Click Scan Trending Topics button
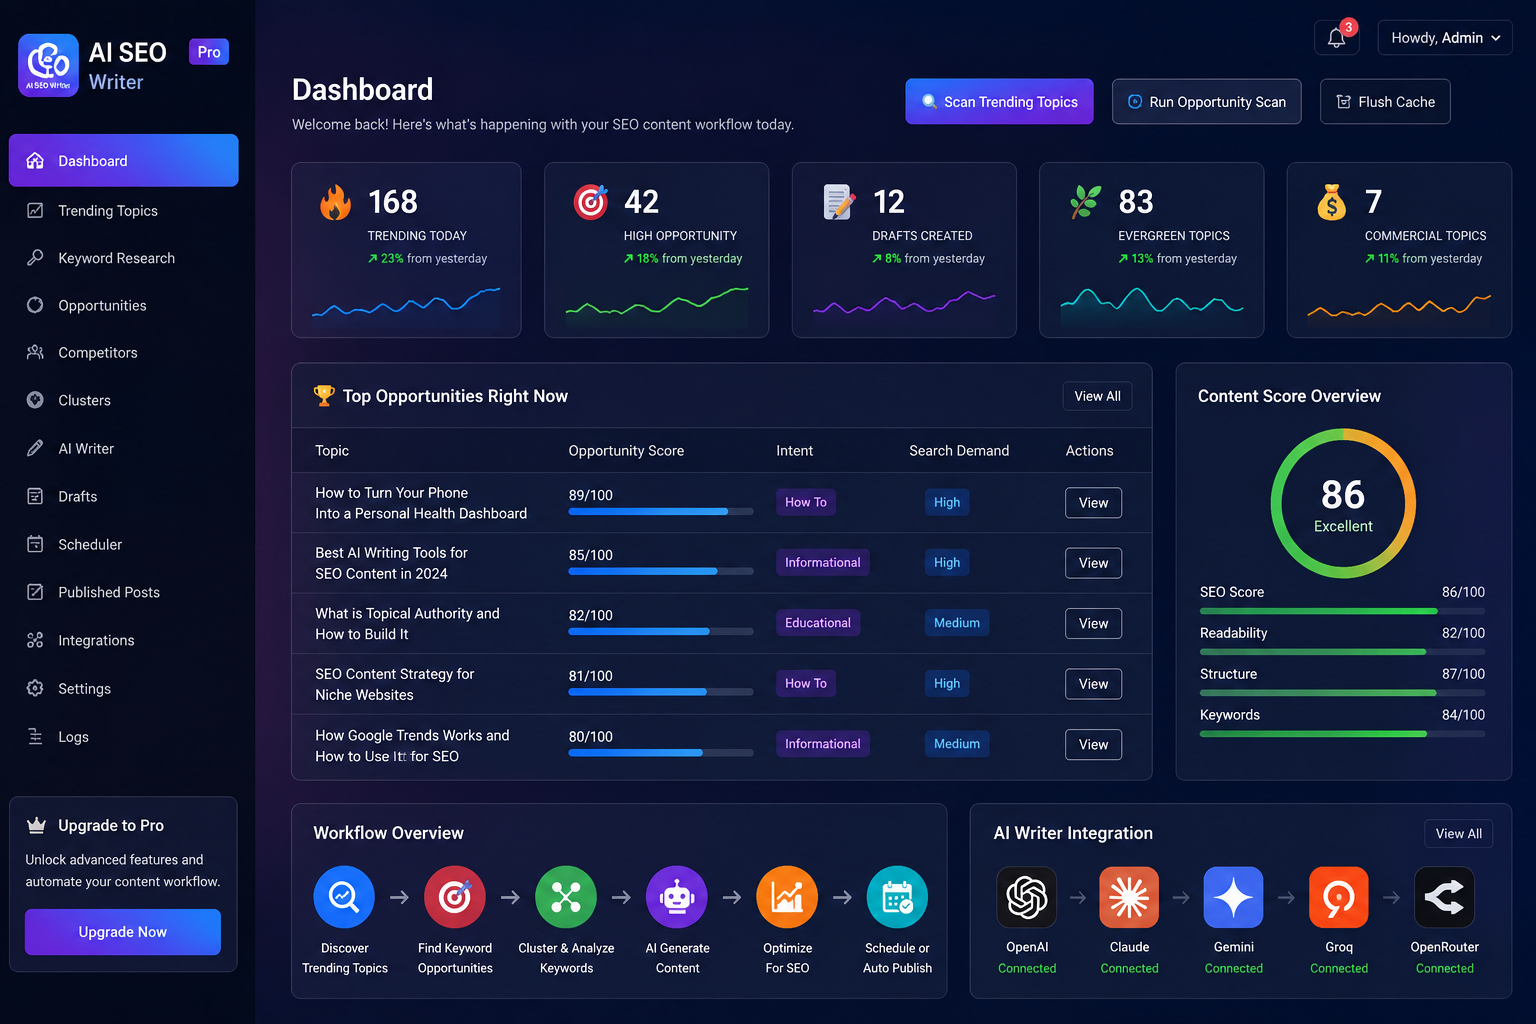The height and width of the screenshot is (1024, 1536). click(x=999, y=102)
